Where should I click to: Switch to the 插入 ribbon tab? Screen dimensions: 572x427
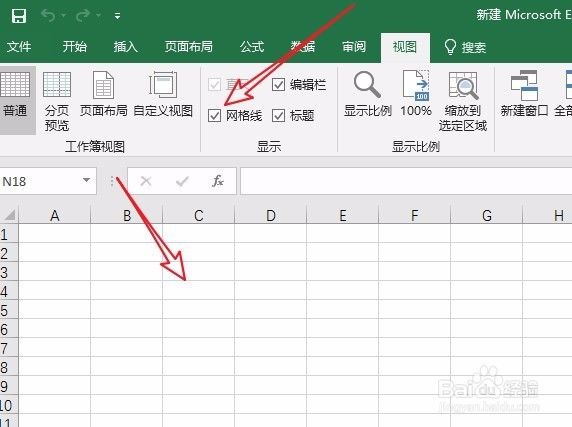tap(125, 47)
